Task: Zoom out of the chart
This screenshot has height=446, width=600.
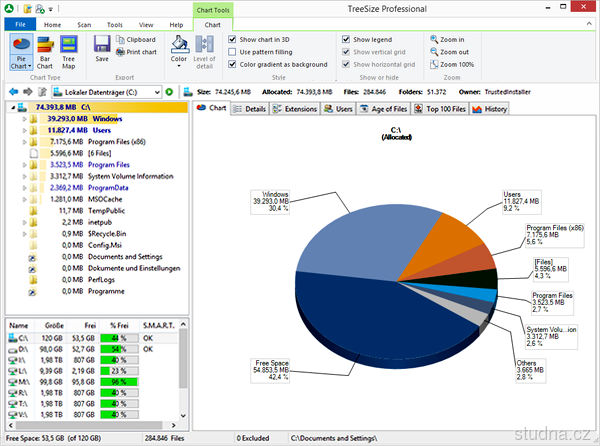Action: tap(450, 52)
